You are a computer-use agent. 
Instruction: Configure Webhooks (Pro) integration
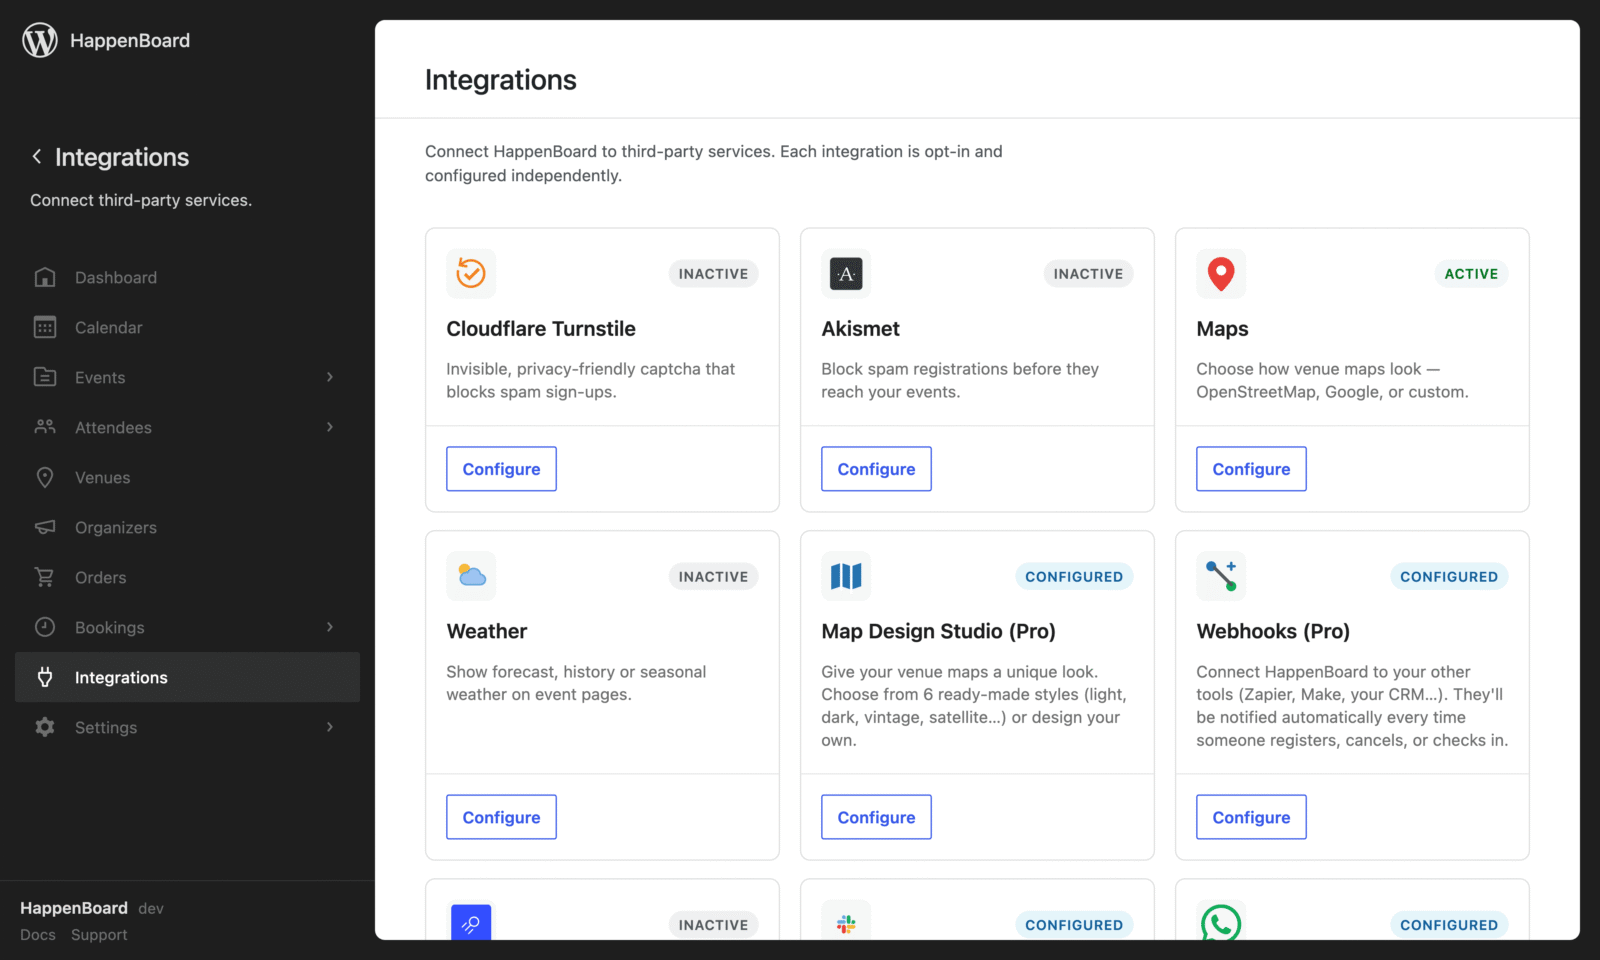click(x=1251, y=817)
